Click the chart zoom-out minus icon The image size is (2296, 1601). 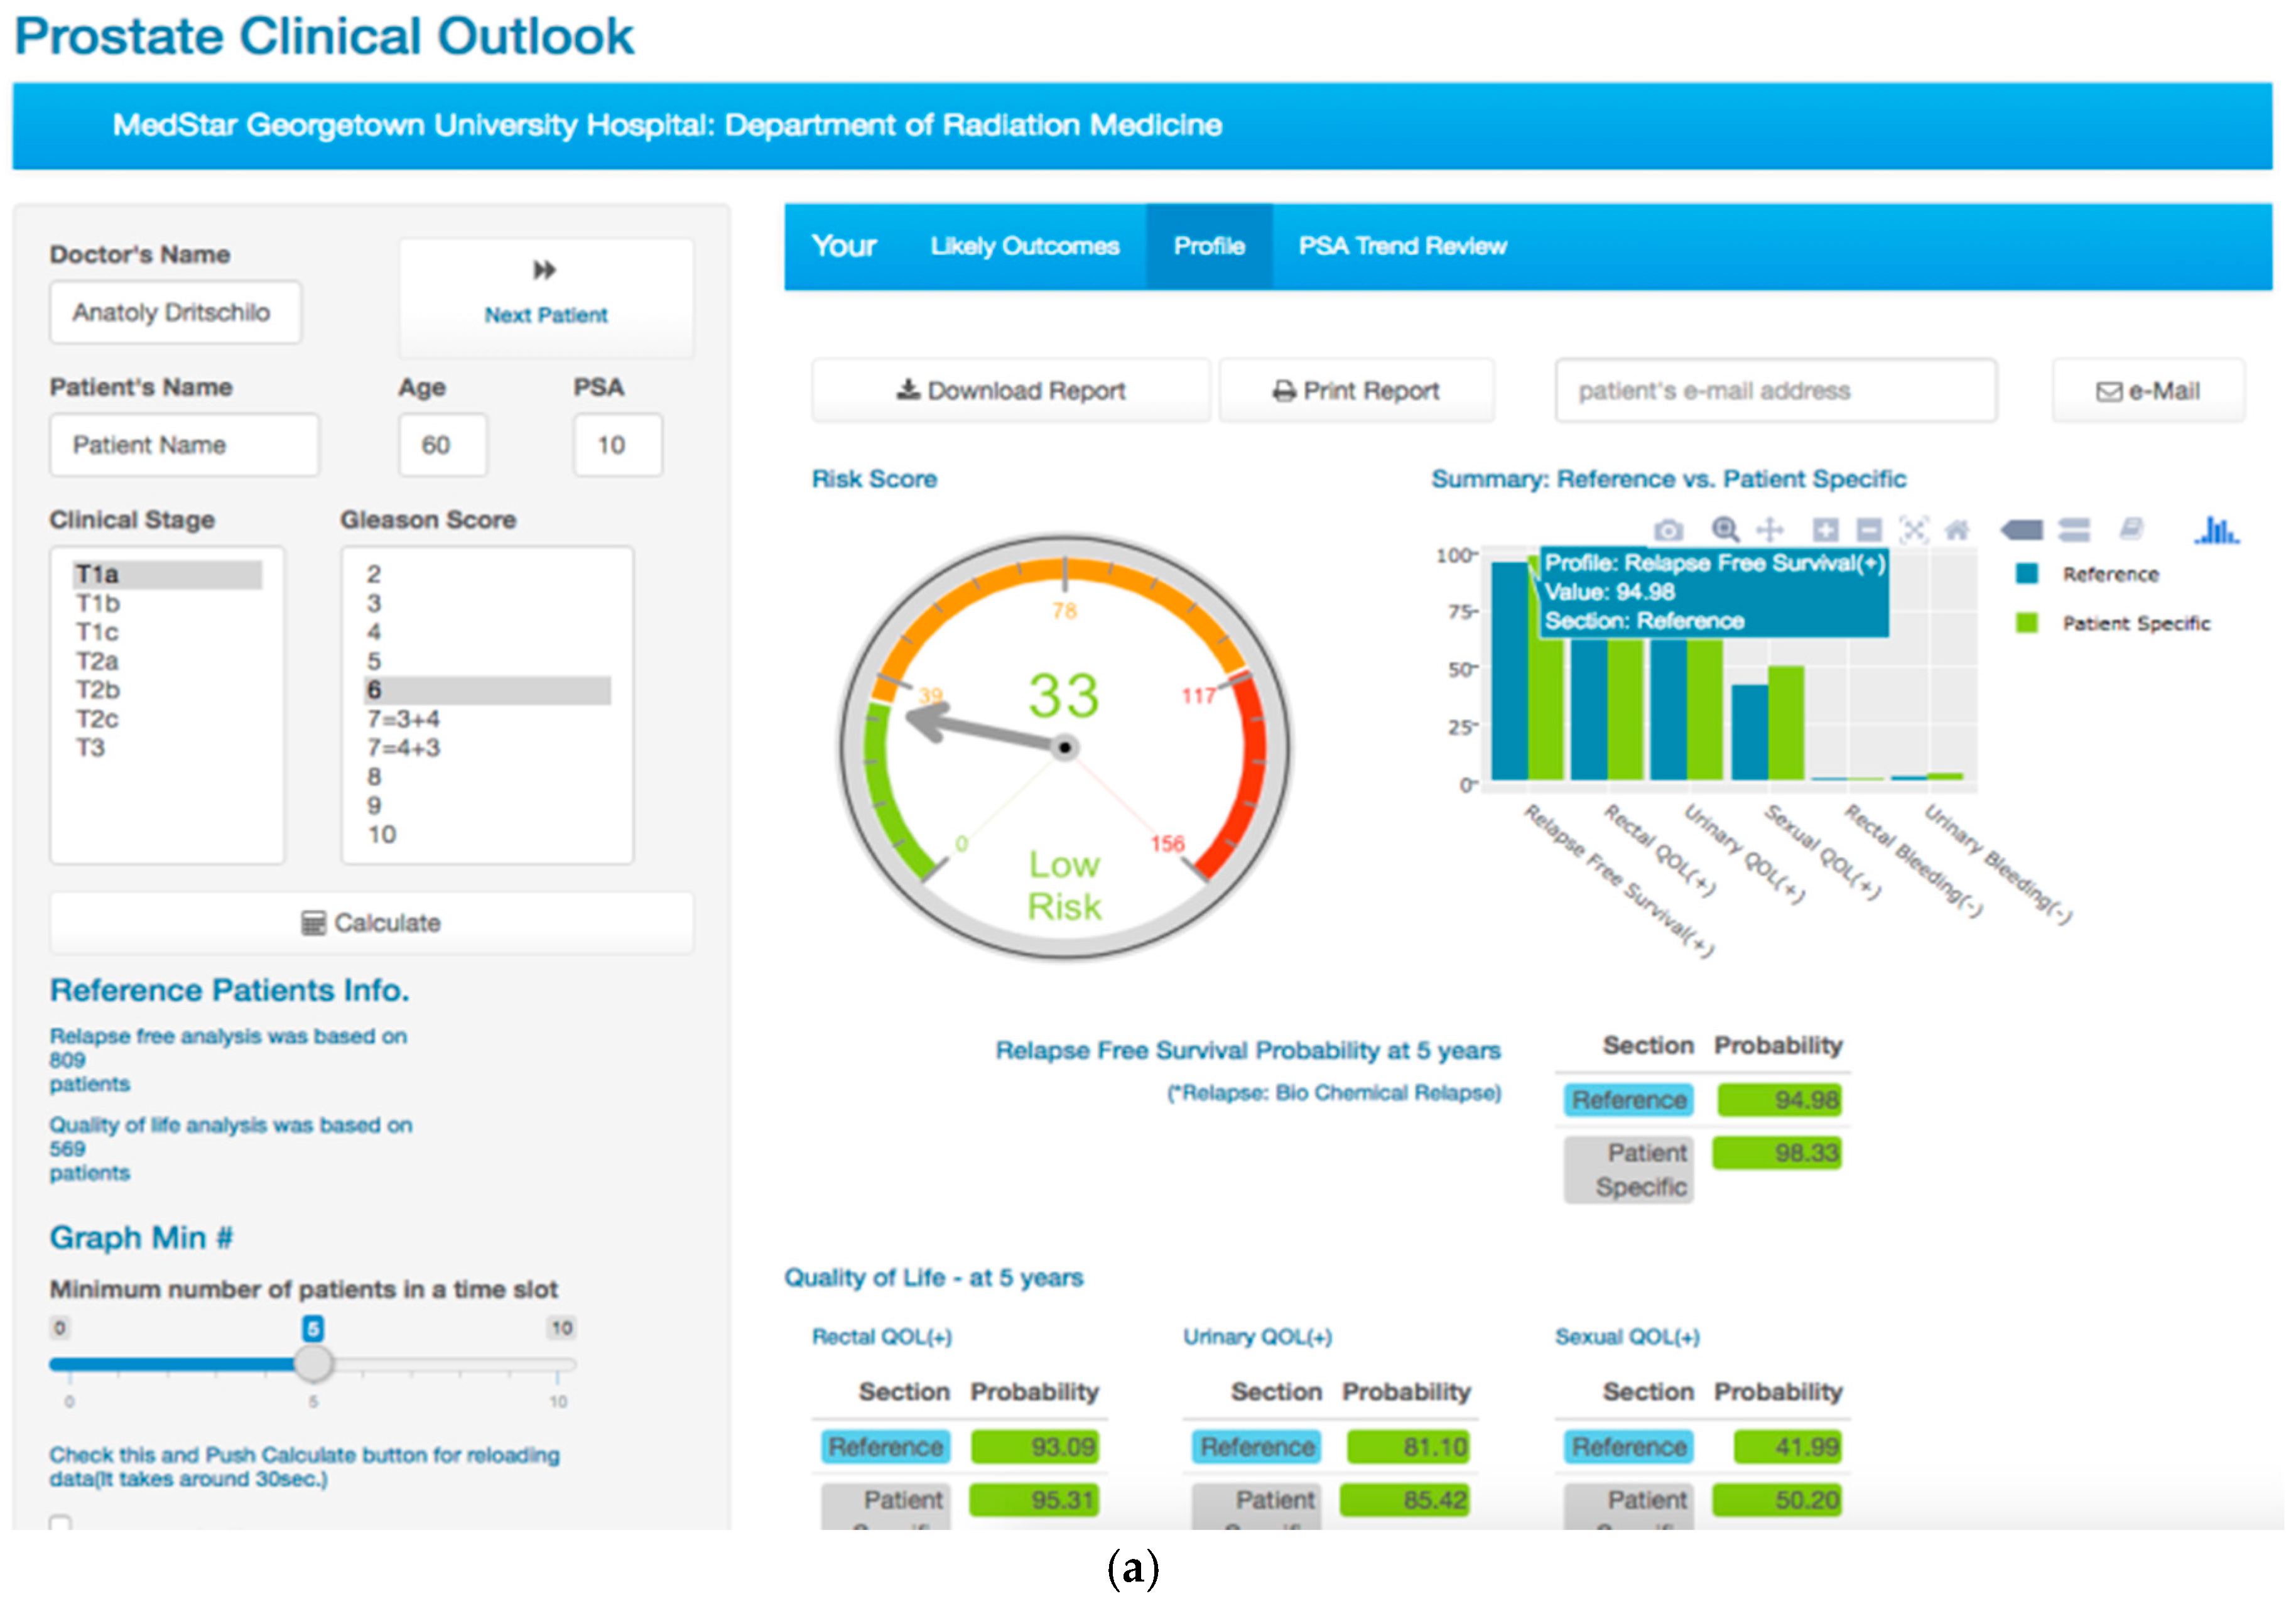pos(1869,530)
